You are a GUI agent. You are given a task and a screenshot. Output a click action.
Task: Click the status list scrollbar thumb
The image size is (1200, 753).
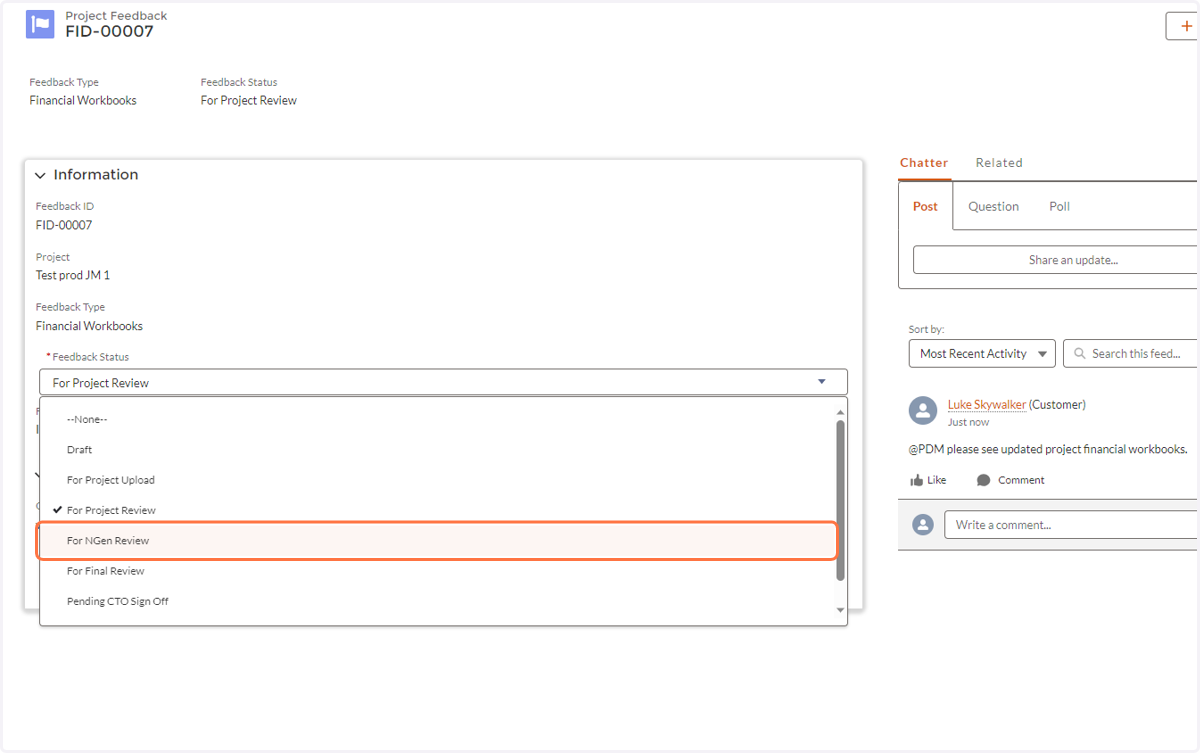841,500
